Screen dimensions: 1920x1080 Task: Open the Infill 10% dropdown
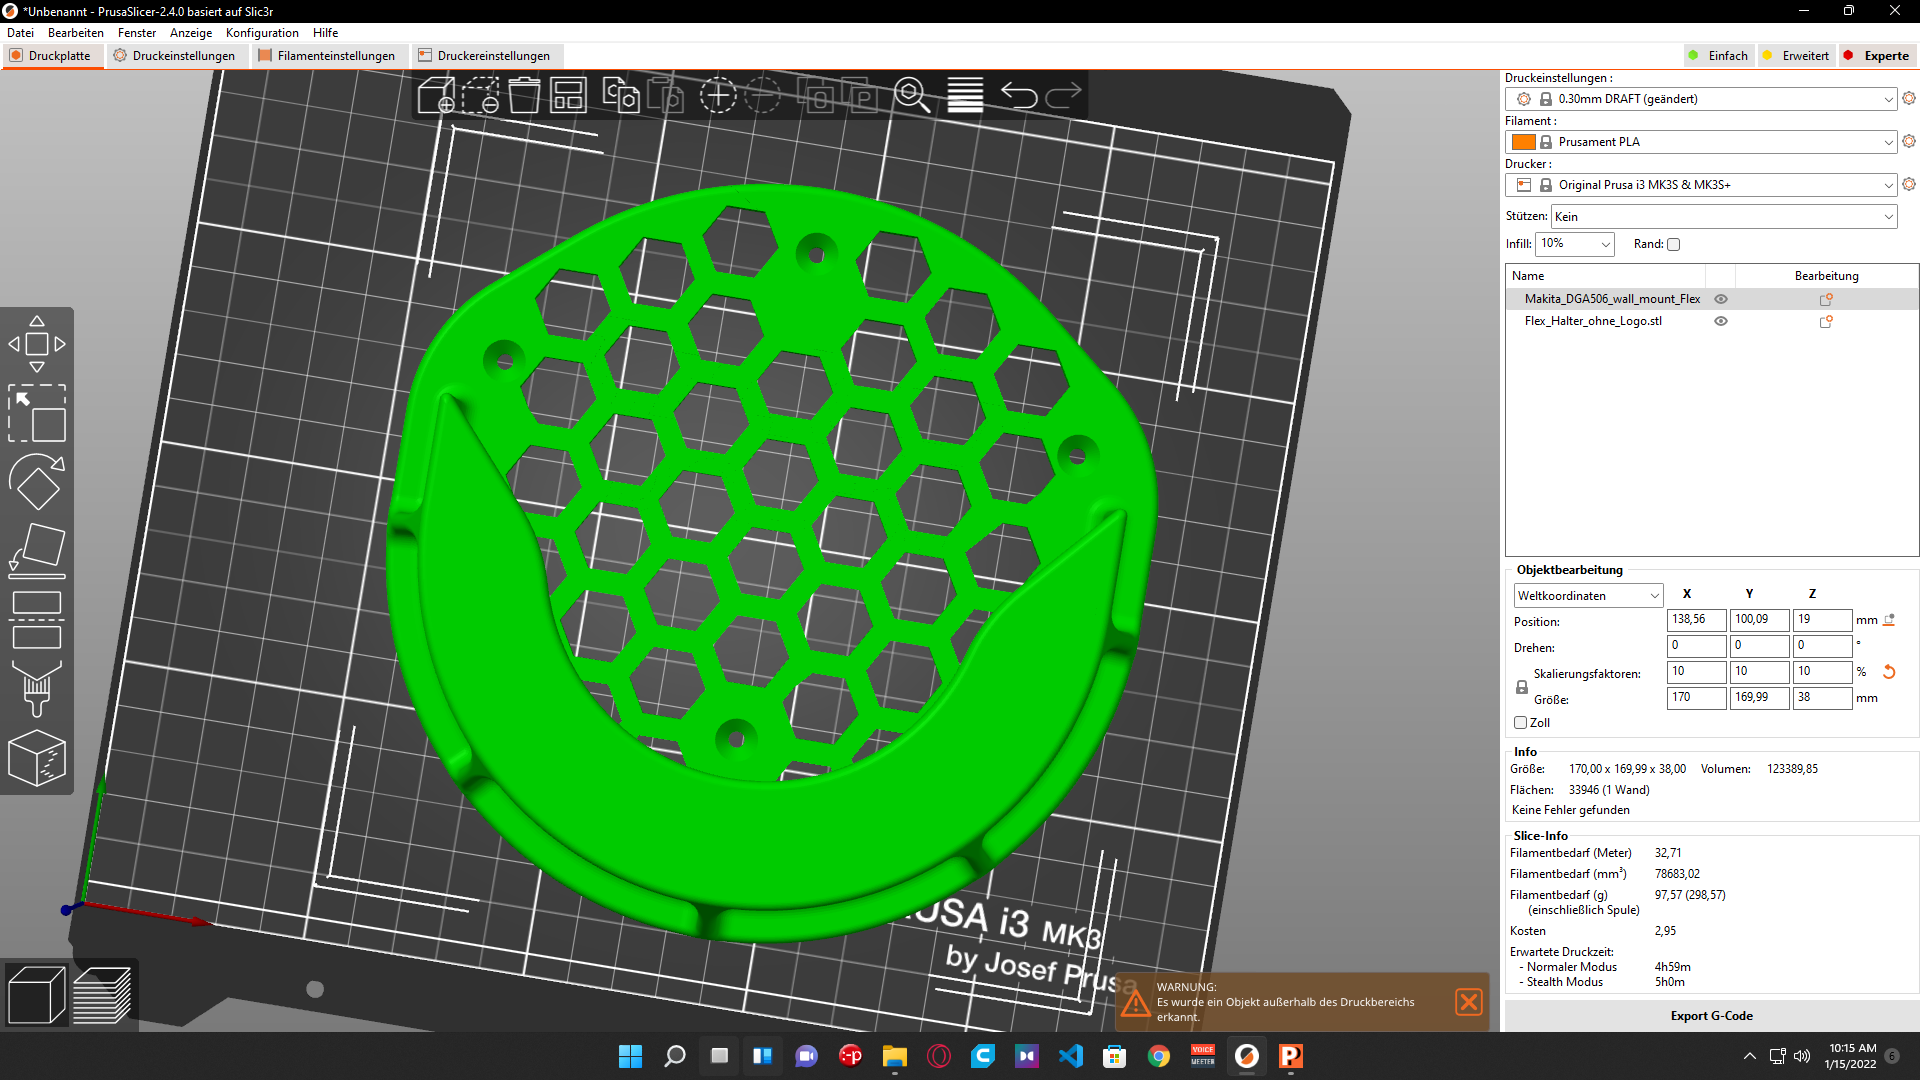point(1576,244)
